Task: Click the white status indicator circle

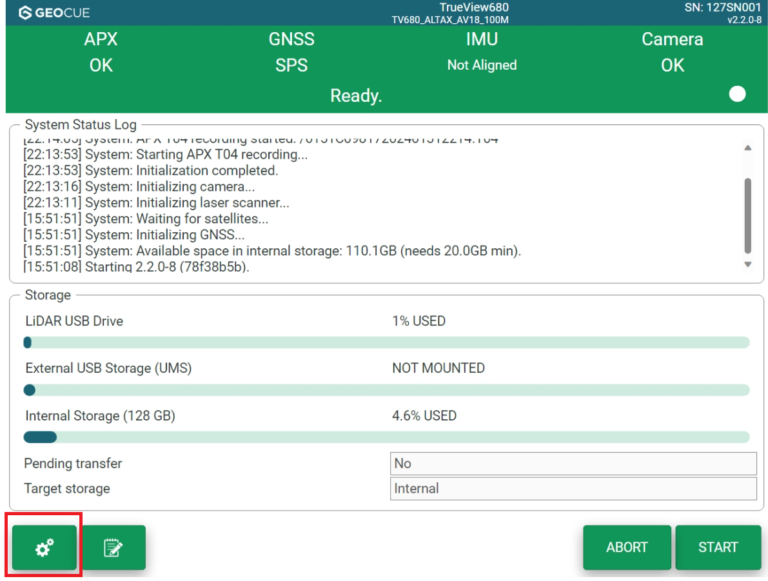Action: point(737,94)
